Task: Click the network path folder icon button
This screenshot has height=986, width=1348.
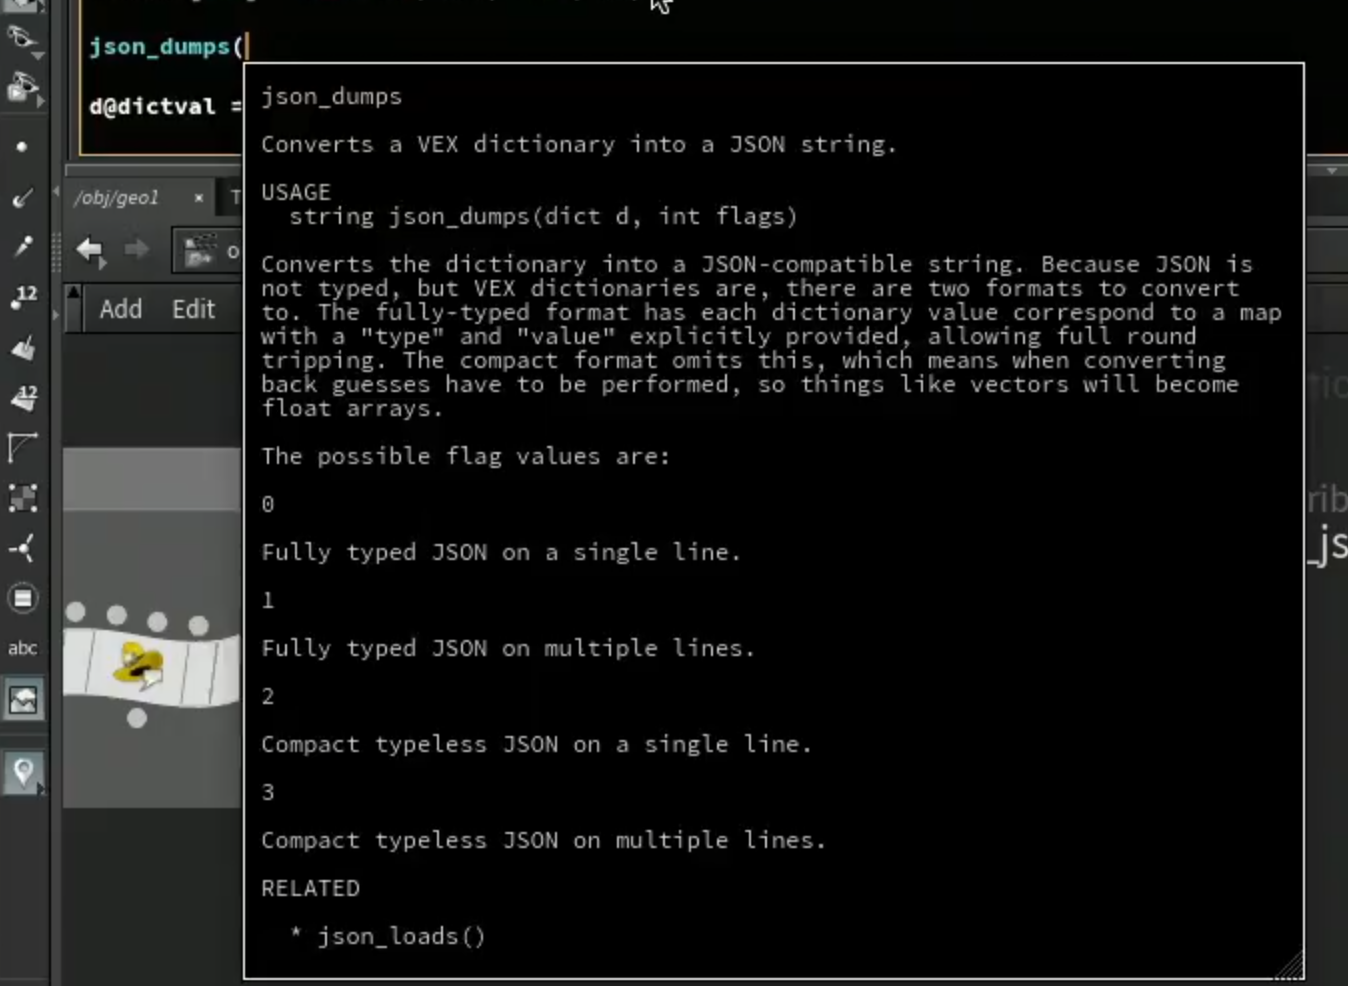Action: tap(201, 250)
